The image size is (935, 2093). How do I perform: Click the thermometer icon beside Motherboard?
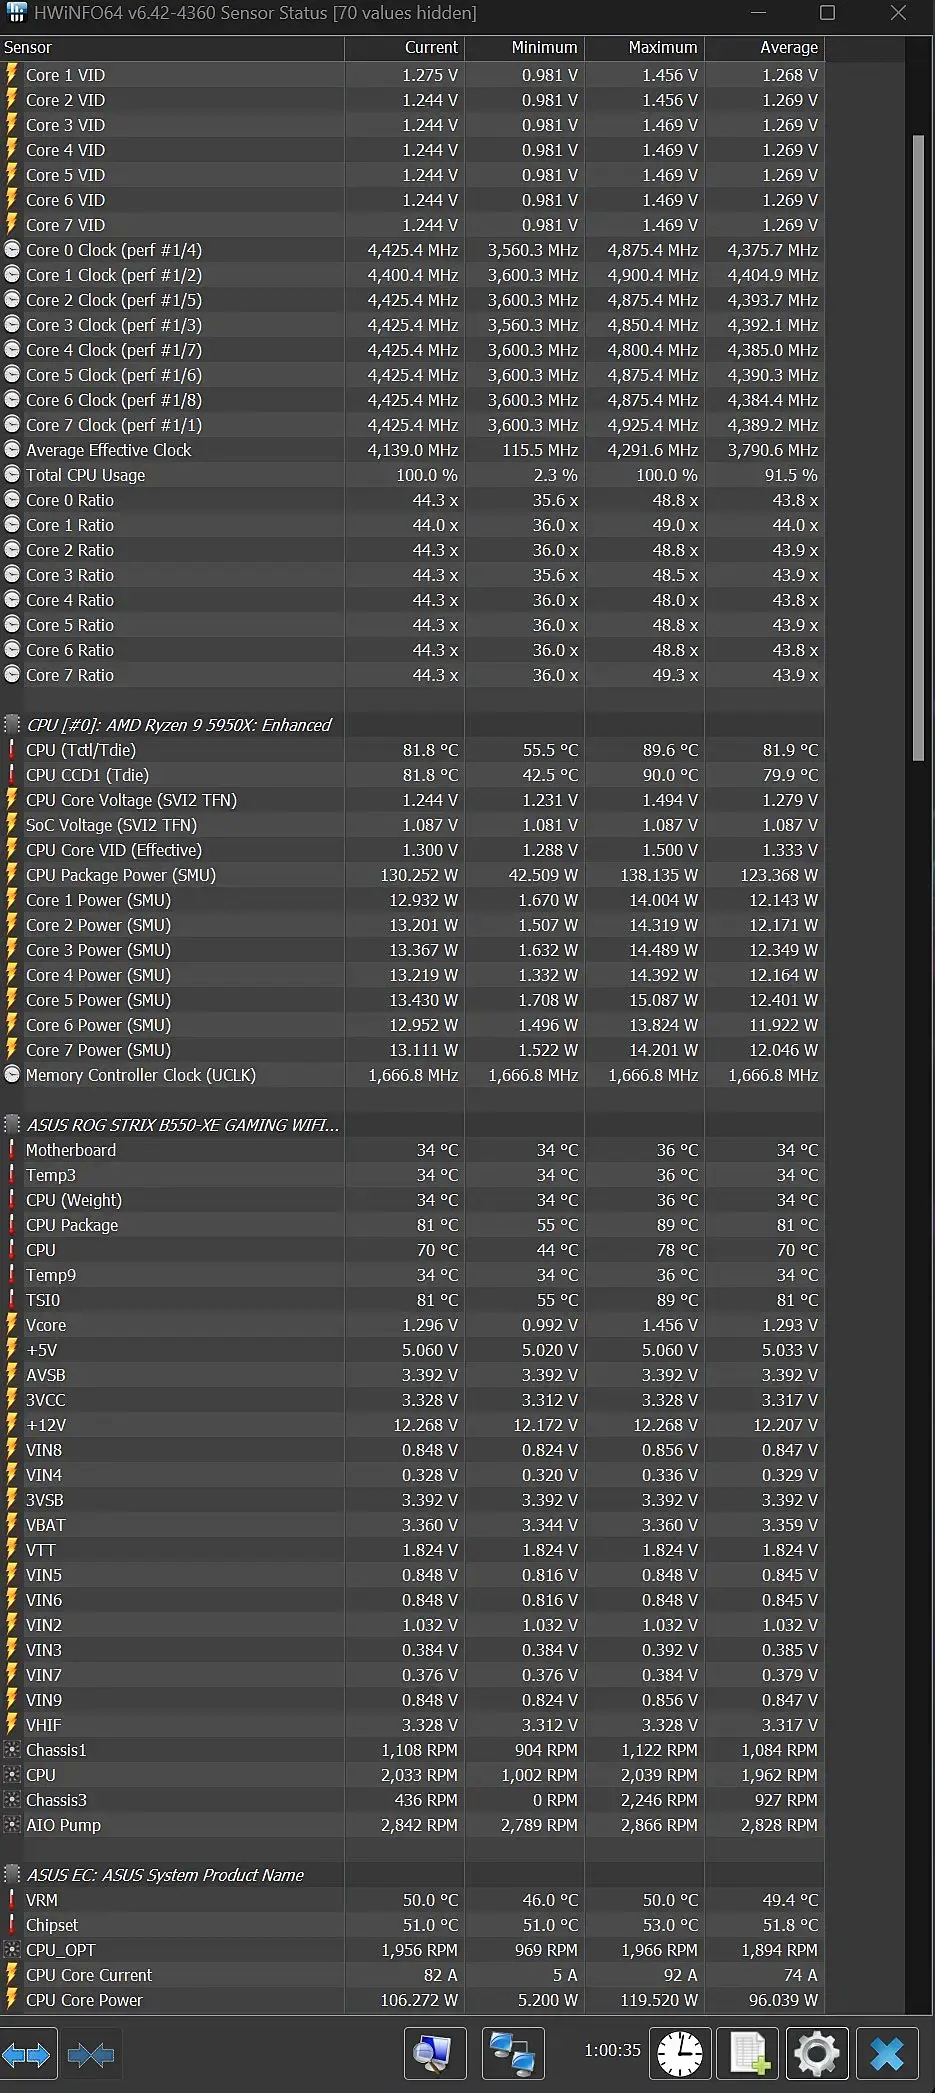12,1150
